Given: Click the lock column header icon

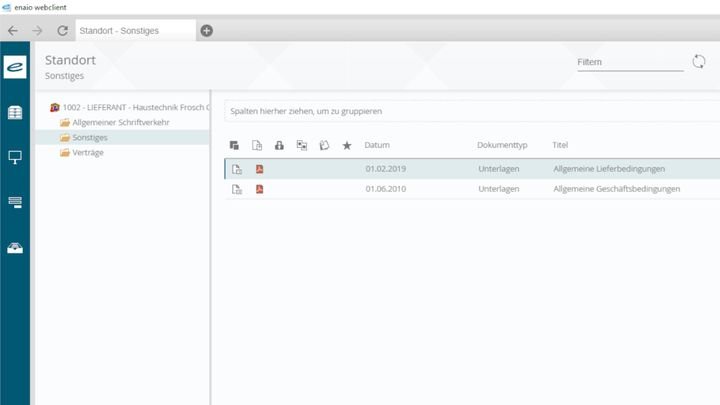Looking at the screenshot, I should [x=279, y=145].
